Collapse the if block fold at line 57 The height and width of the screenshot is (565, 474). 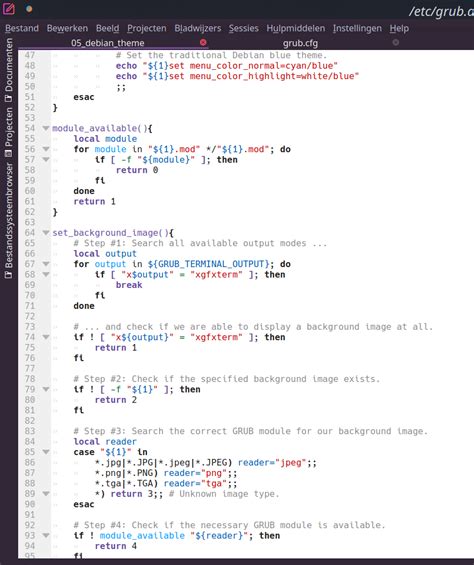pyautogui.click(x=46, y=159)
